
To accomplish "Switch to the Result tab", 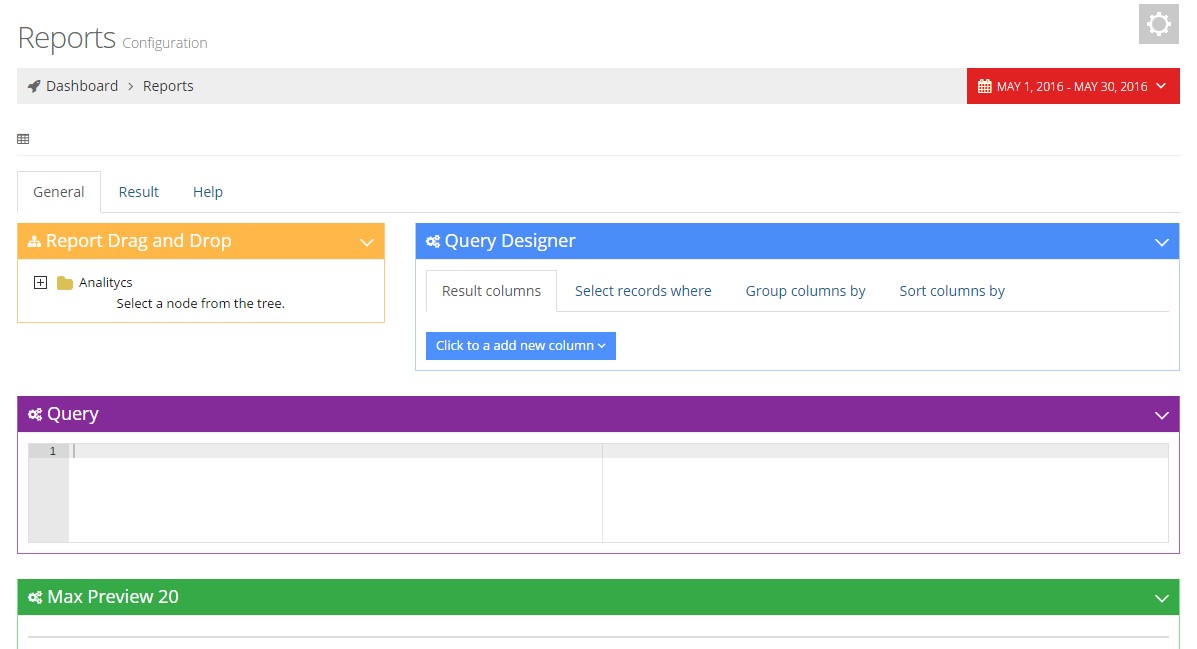I will pos(138,192).
